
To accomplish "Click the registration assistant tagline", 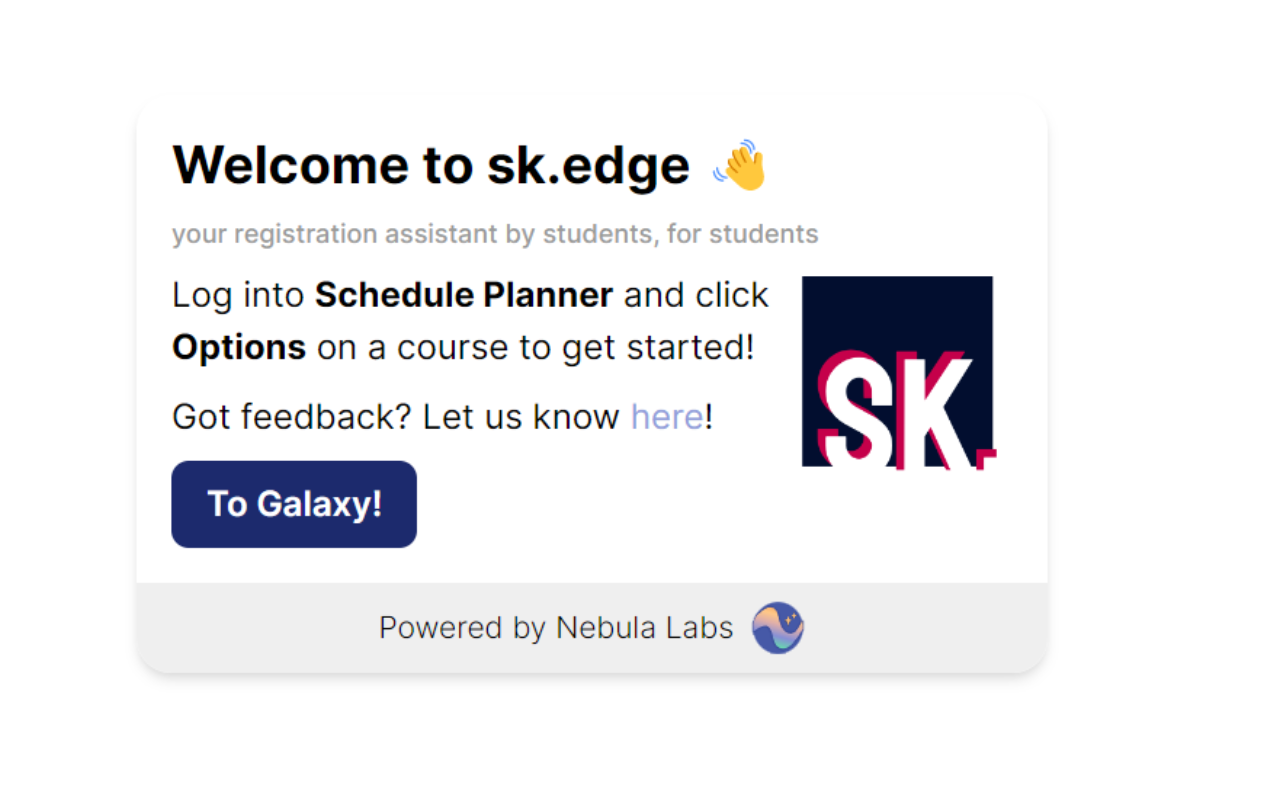I will click(495, 233).
